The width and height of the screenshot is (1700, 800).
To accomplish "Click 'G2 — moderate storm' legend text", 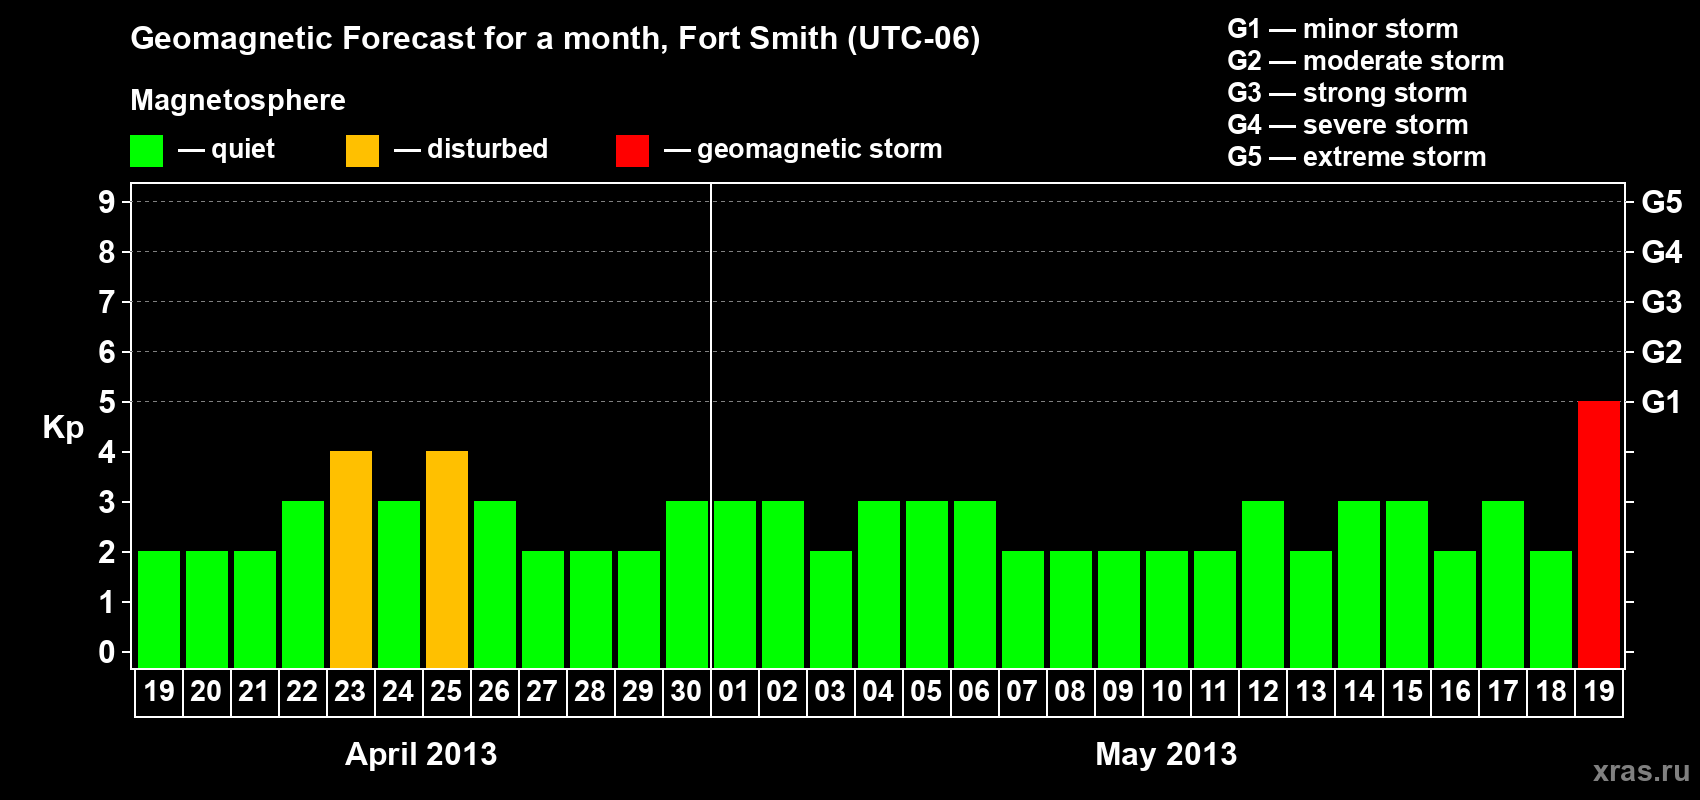I will click(x=1365, y=61).
